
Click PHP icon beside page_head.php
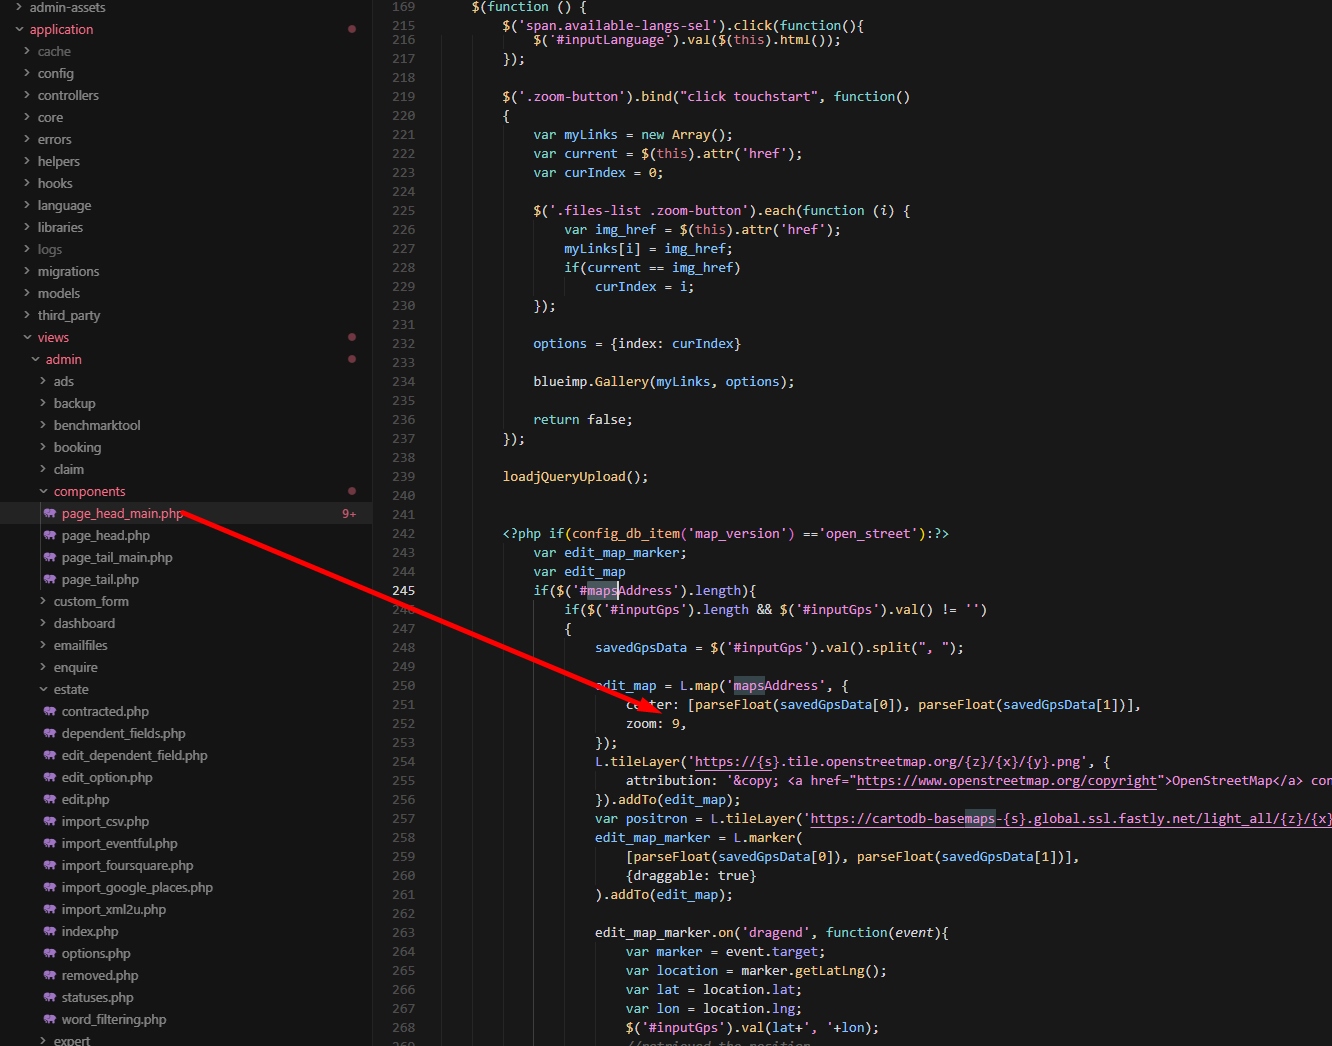click(50, 536)
